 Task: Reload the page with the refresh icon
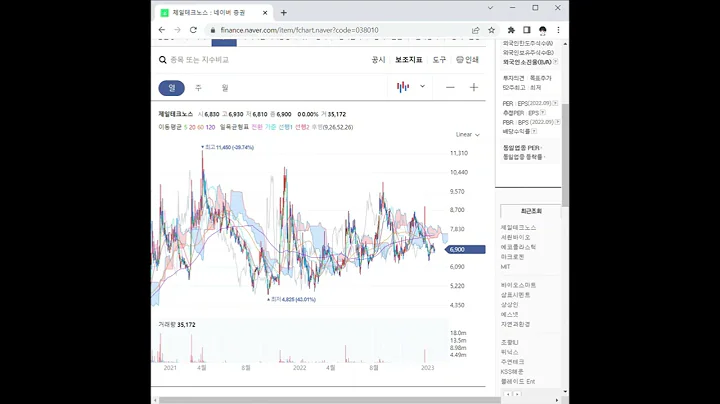(x=193, y=30)
